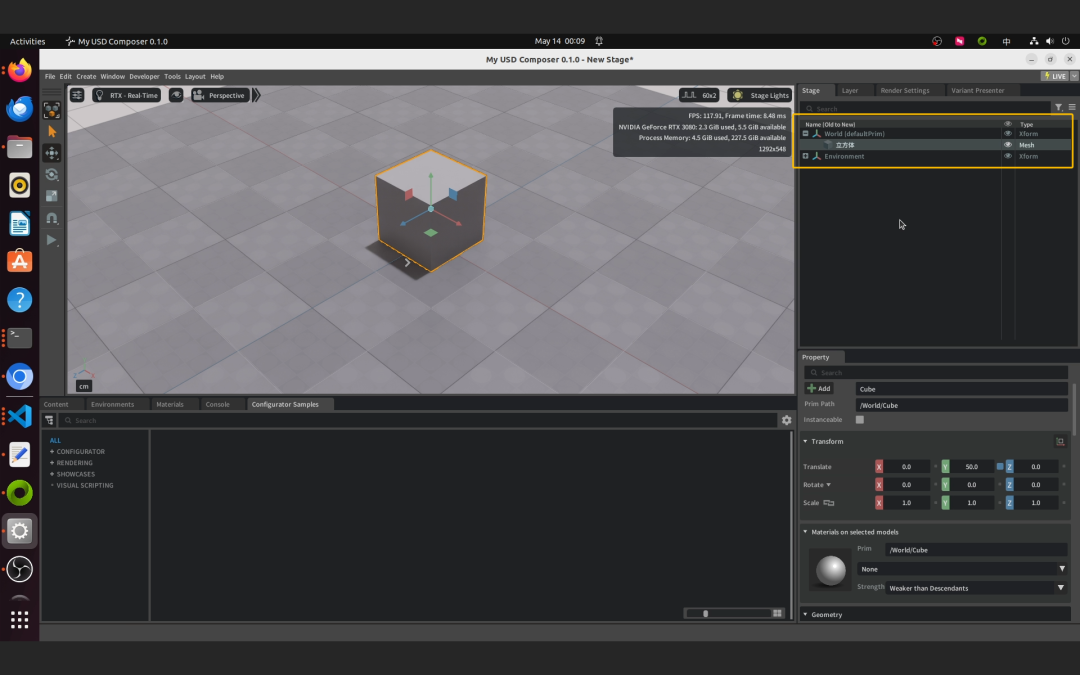Viewport: 1080px width, 675px height.
Task: Open Visual Studio Code from dock
Action: [19, 416]
